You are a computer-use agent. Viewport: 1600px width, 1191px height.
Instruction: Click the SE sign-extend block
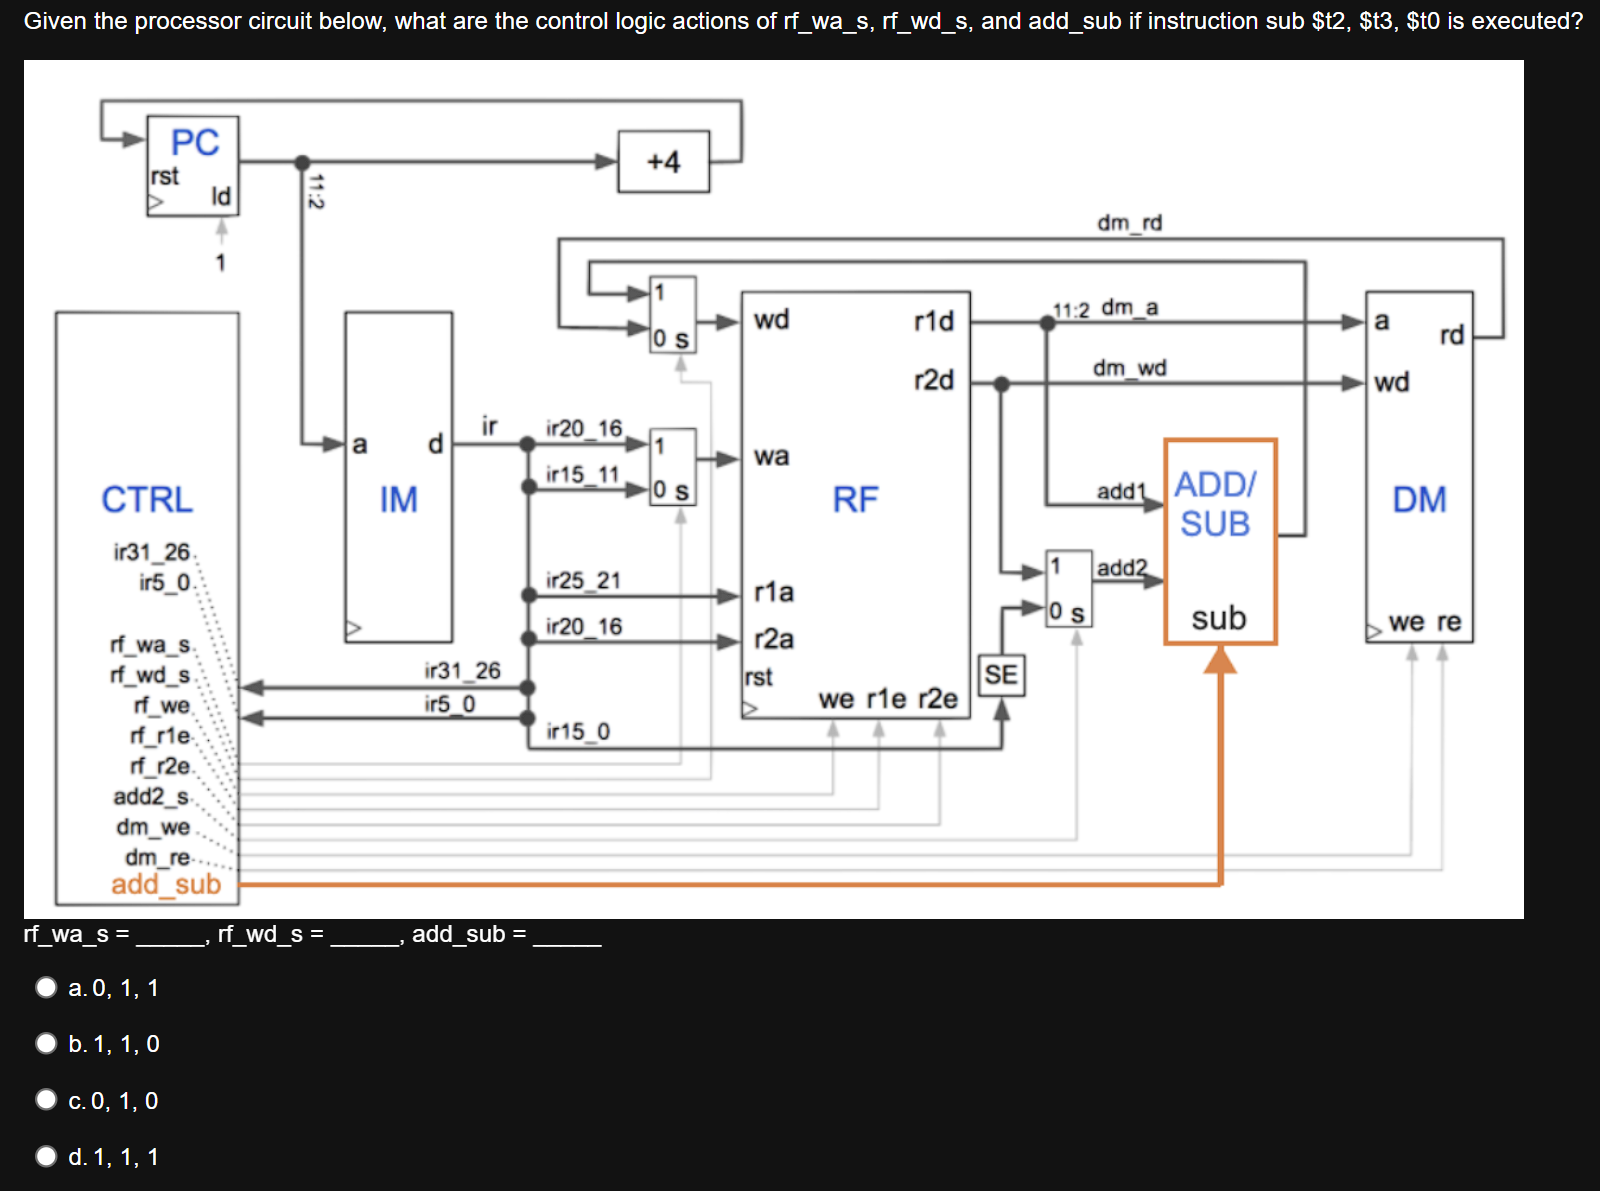(x=1001, y=677)
